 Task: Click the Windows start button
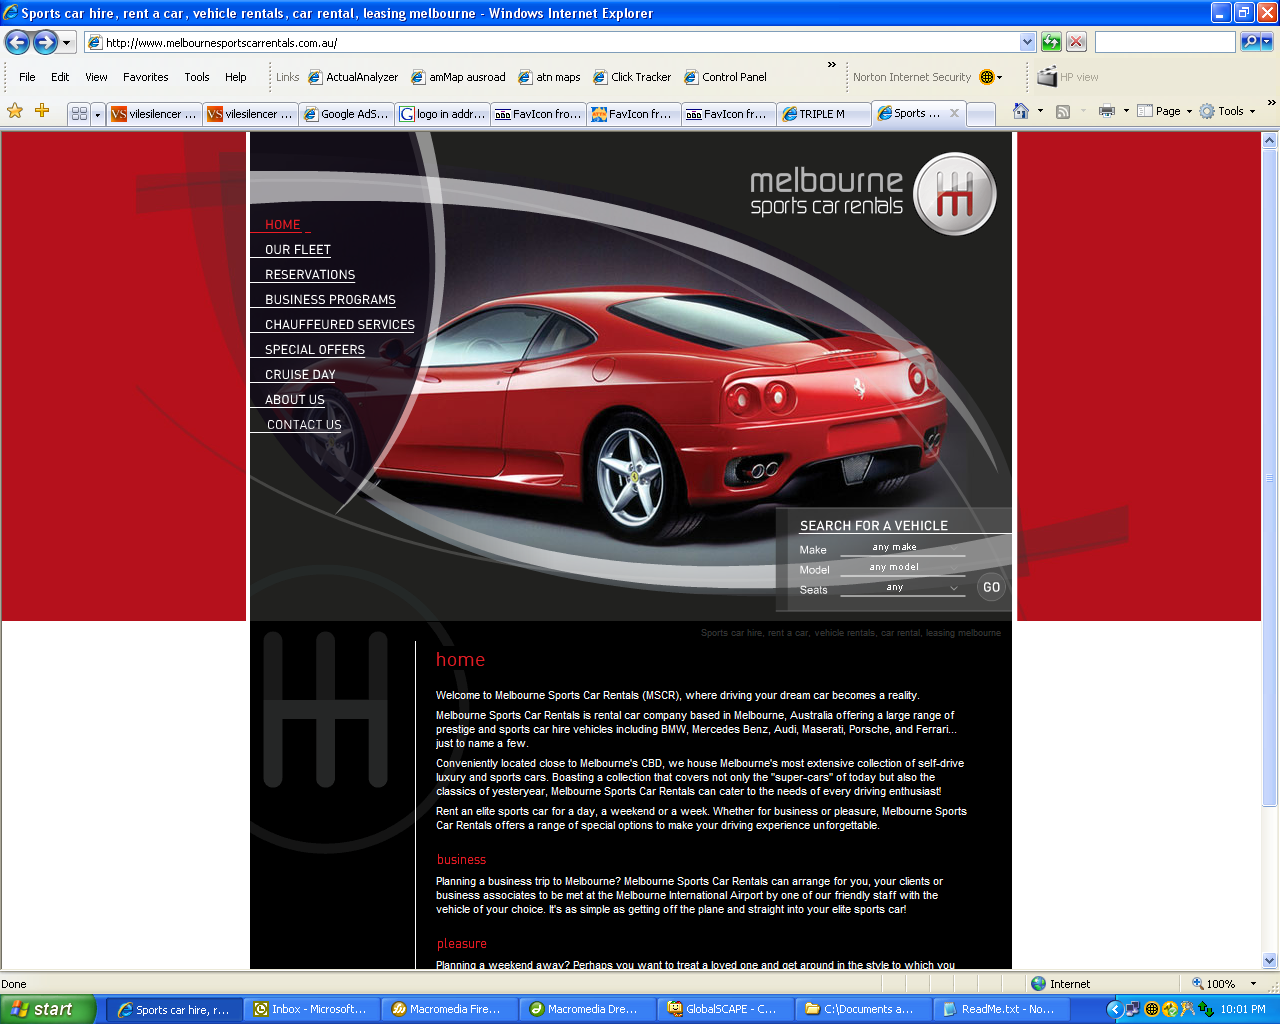click(x=47, y=1009)
